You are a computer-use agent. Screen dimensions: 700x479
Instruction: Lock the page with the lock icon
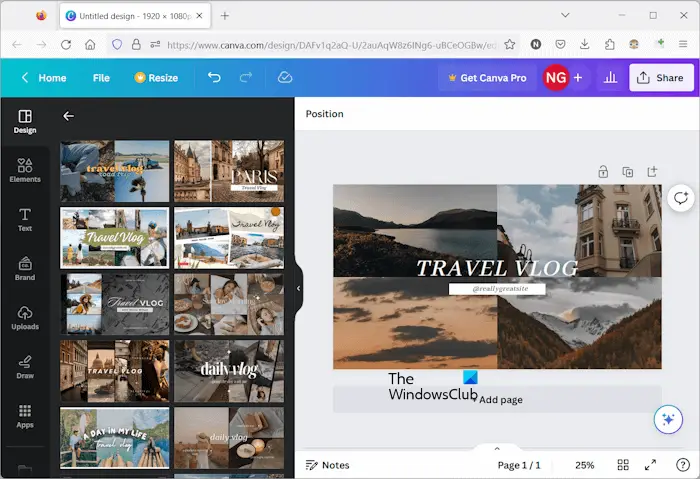point(603,172)
